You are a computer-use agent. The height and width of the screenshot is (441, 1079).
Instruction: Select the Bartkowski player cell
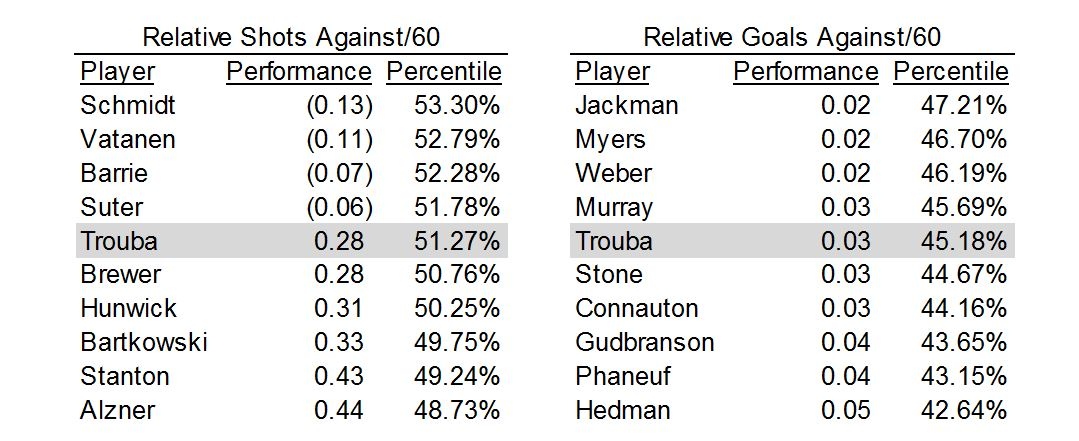pos(144,342)
